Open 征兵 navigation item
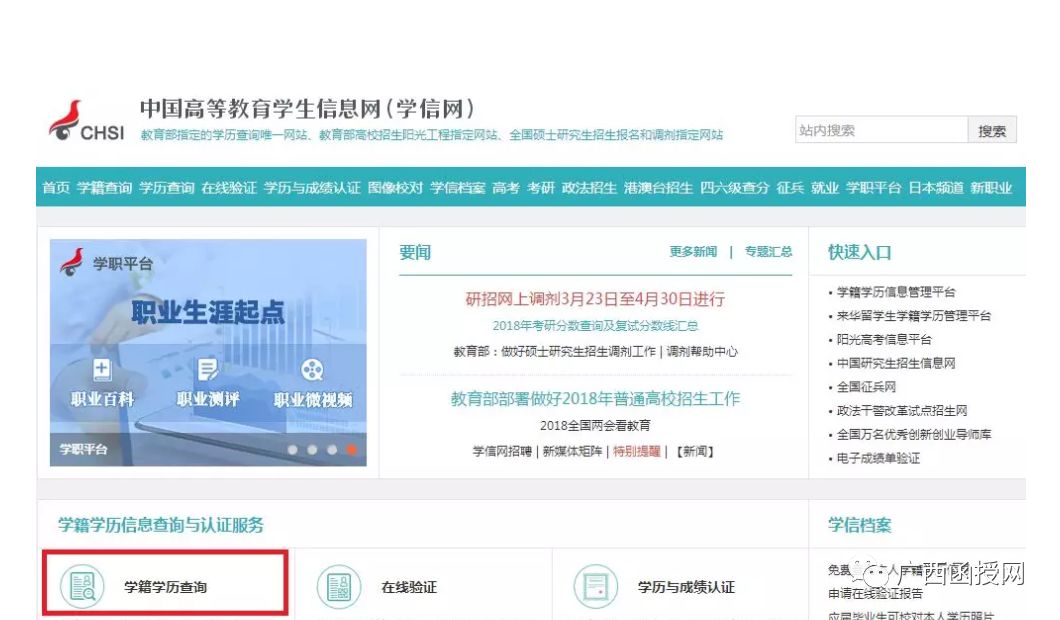The width and height of the screenshot is (1060, 620). (x=790, y=187)
